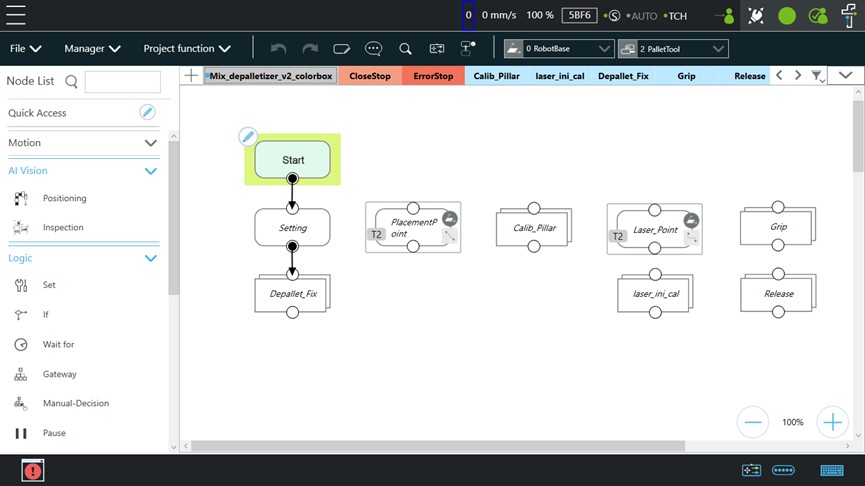Expand the Motion node category

151,143
